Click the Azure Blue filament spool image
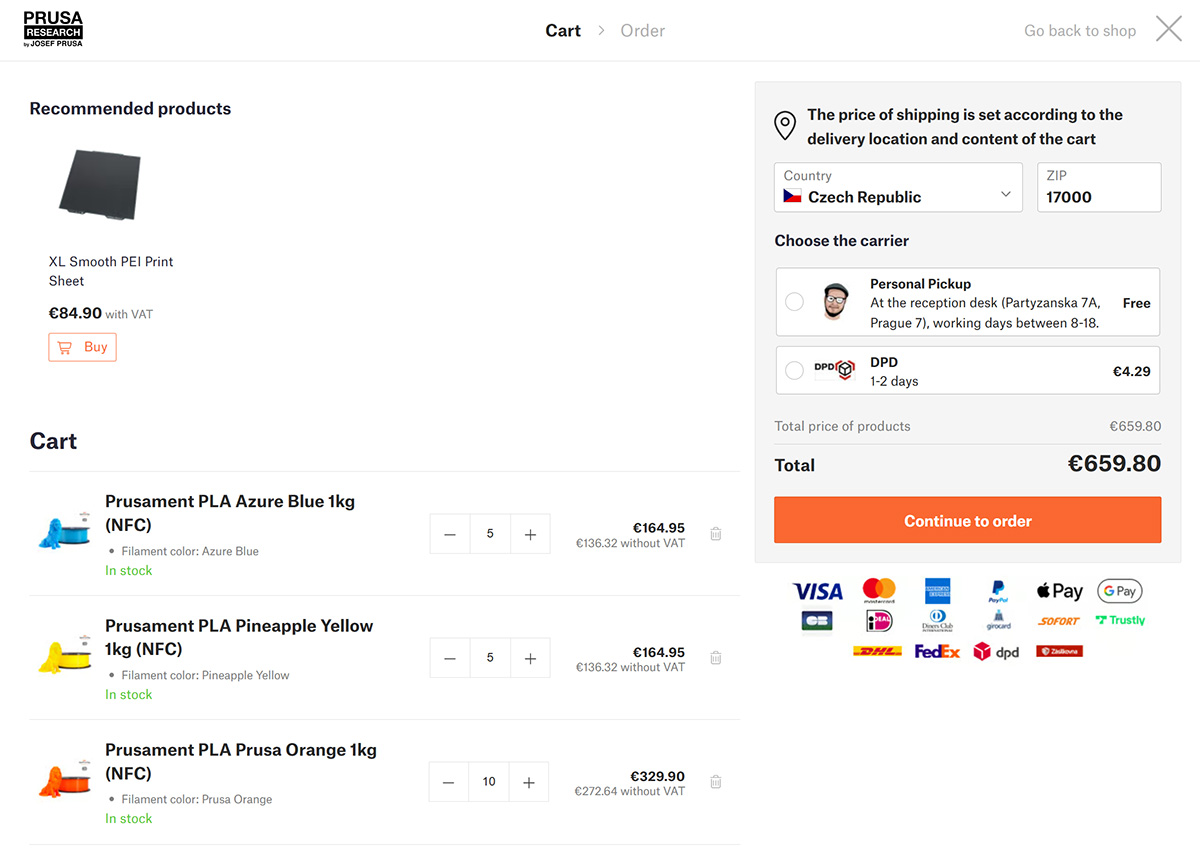This screenshot has height=863, width=1200. (x=64, y=534)
